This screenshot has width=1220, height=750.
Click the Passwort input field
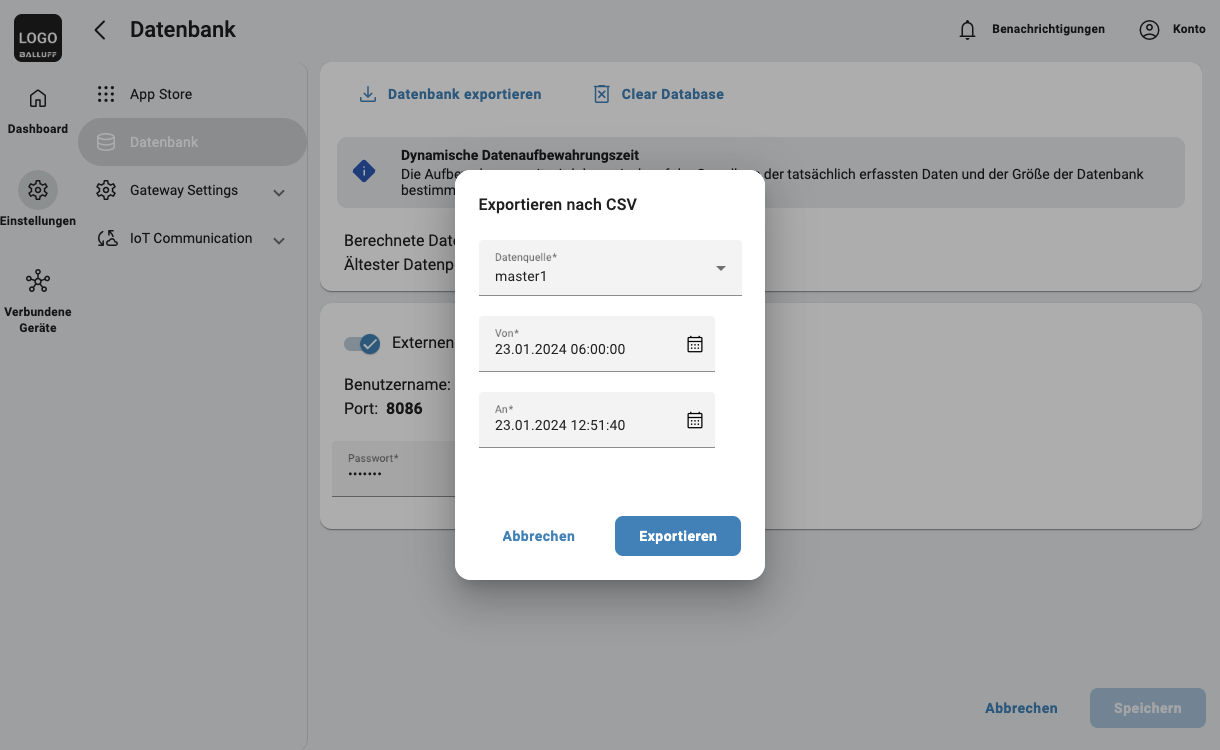pyautogui.click(x=392, y=472)
